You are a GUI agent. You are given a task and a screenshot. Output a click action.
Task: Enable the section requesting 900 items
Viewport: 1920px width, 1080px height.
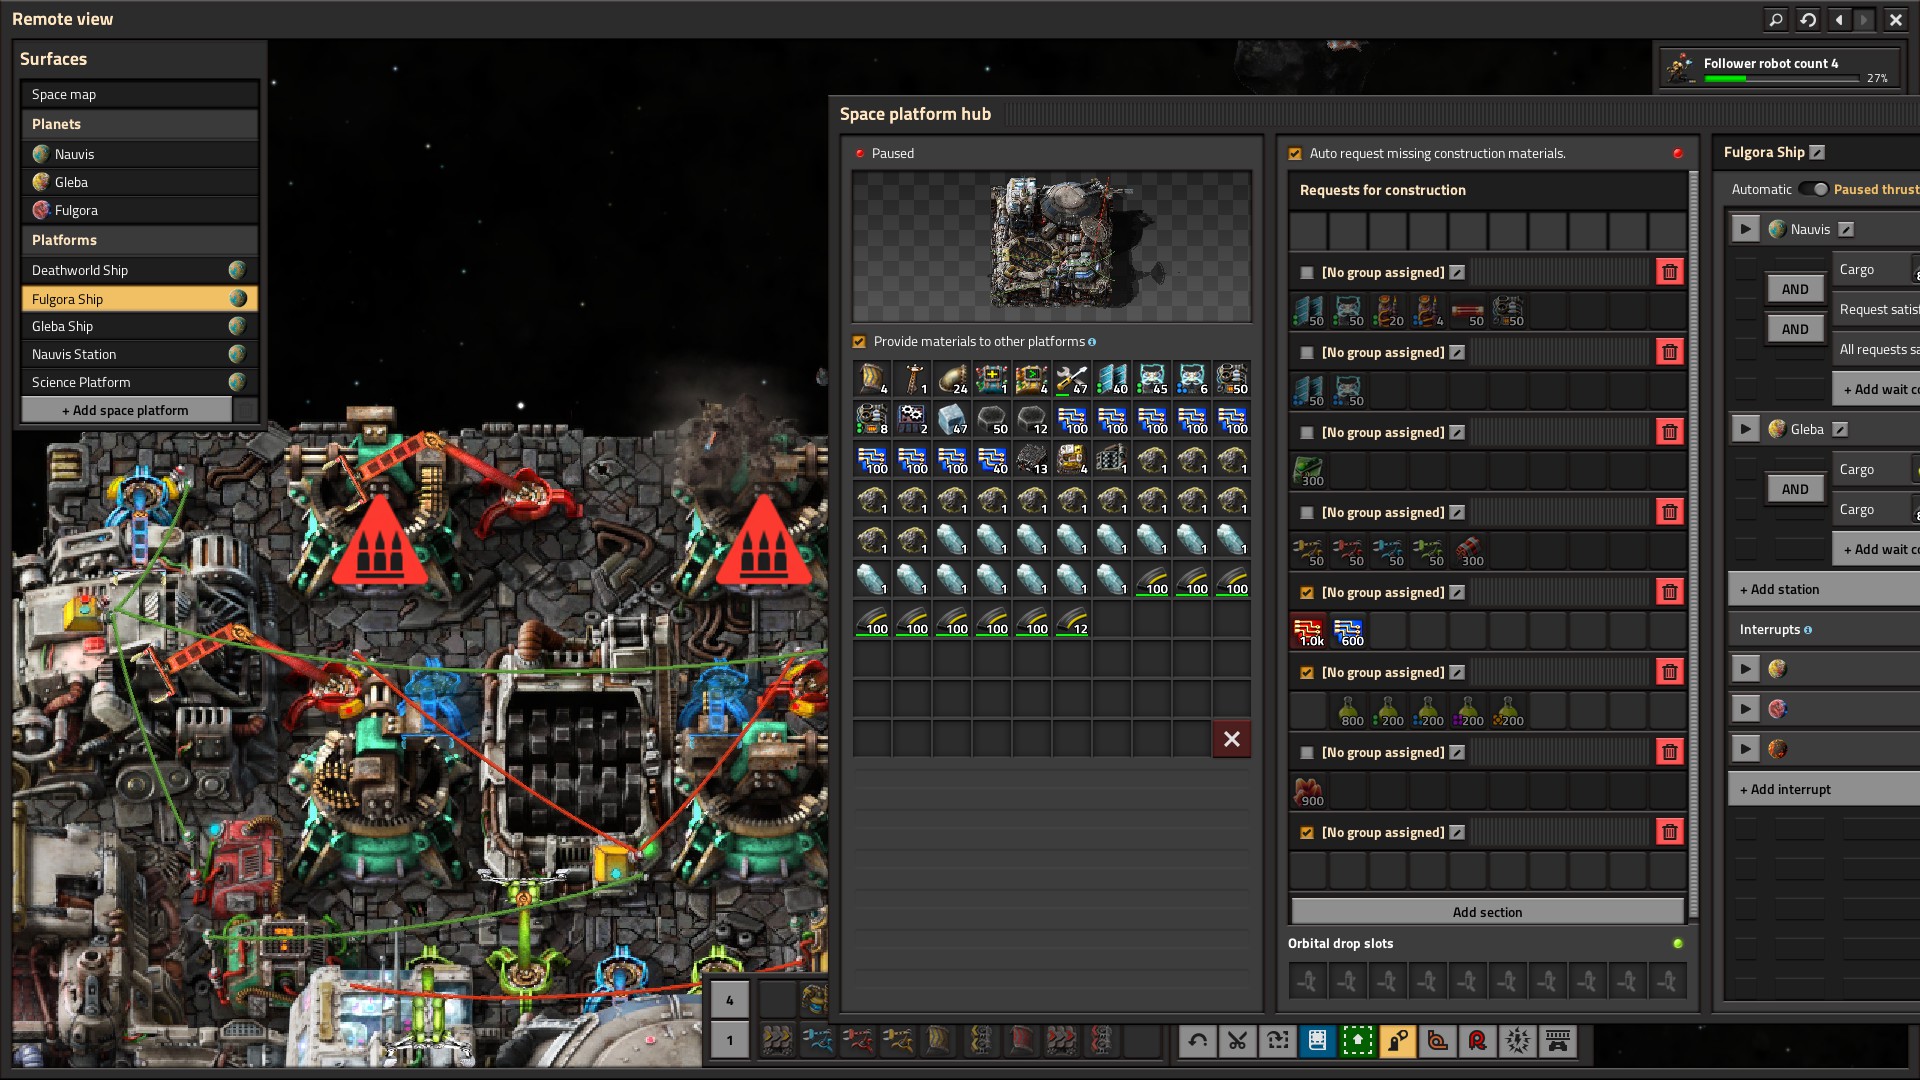[x=1307, y=752]
